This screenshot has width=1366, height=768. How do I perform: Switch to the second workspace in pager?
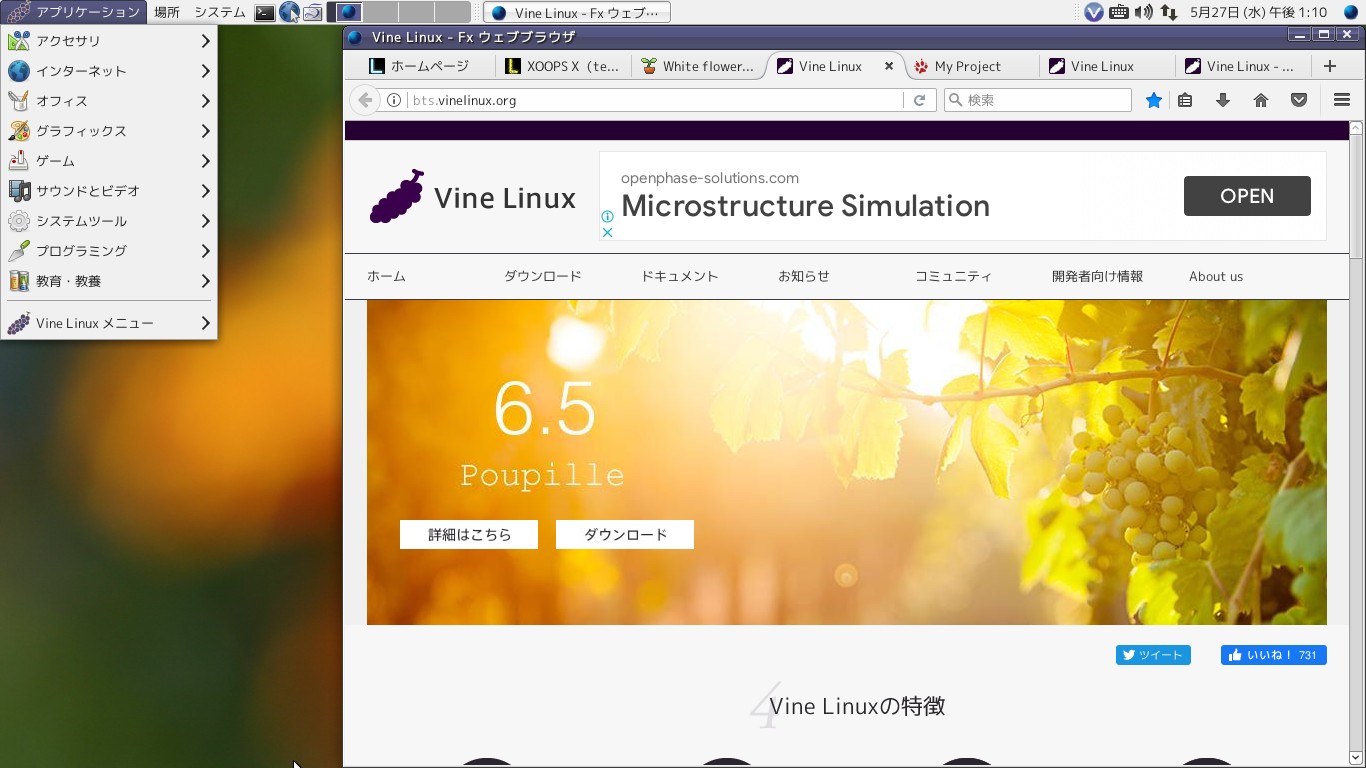click(x=381, y=13)
